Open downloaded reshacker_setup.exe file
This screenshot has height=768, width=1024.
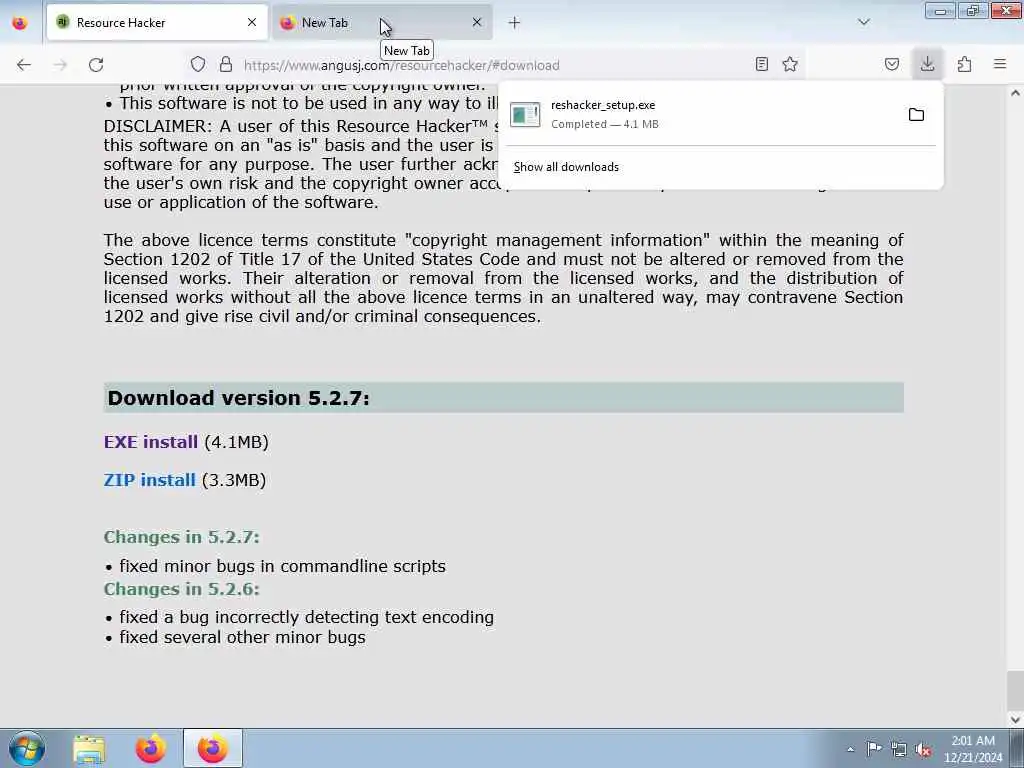[700, 114]
